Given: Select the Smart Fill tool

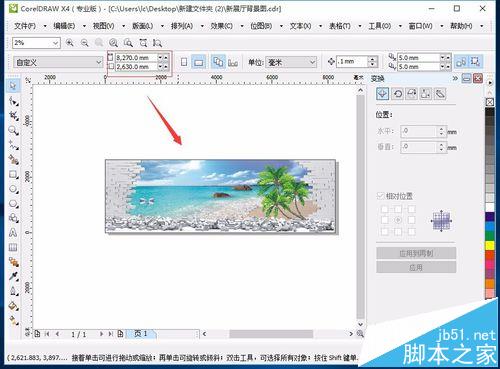Looking at the screenshot, I should point(13,160).
